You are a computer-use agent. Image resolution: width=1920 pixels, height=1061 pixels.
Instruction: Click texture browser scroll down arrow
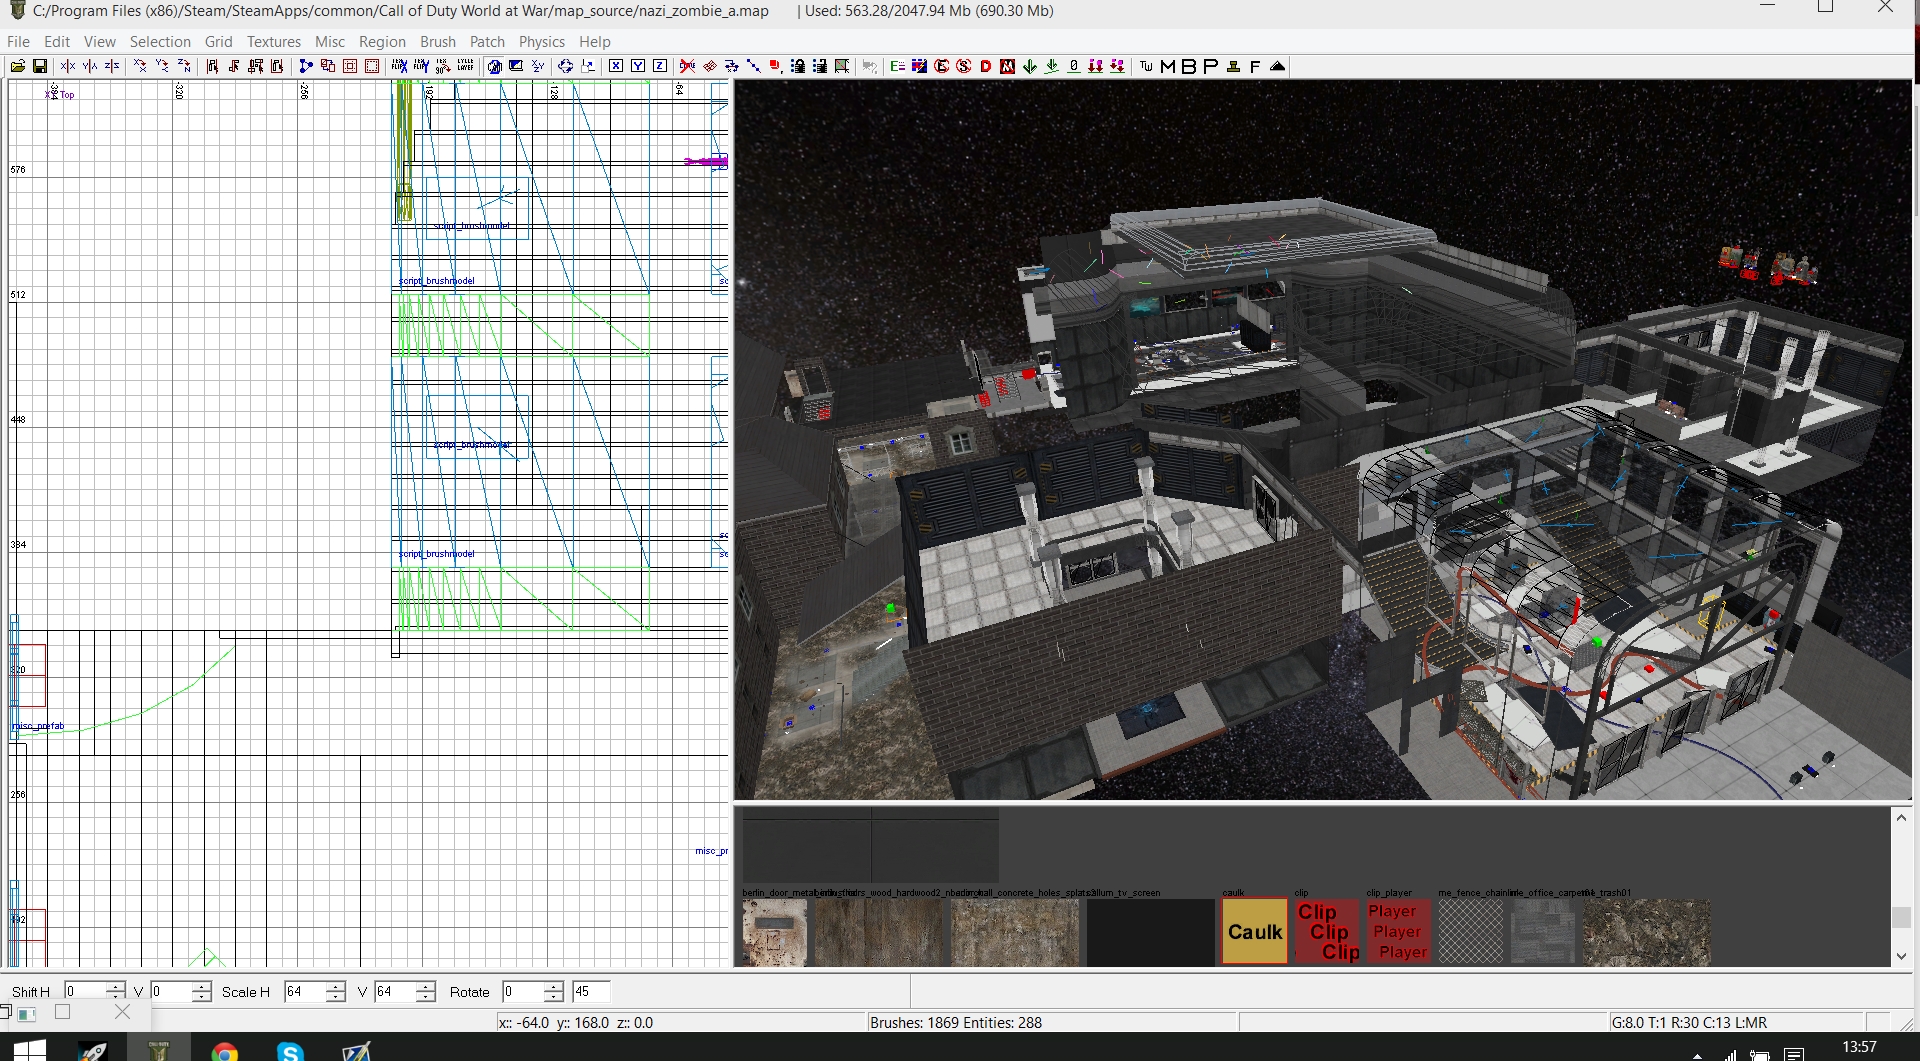pyautogui.click(x=1901, y=955)
